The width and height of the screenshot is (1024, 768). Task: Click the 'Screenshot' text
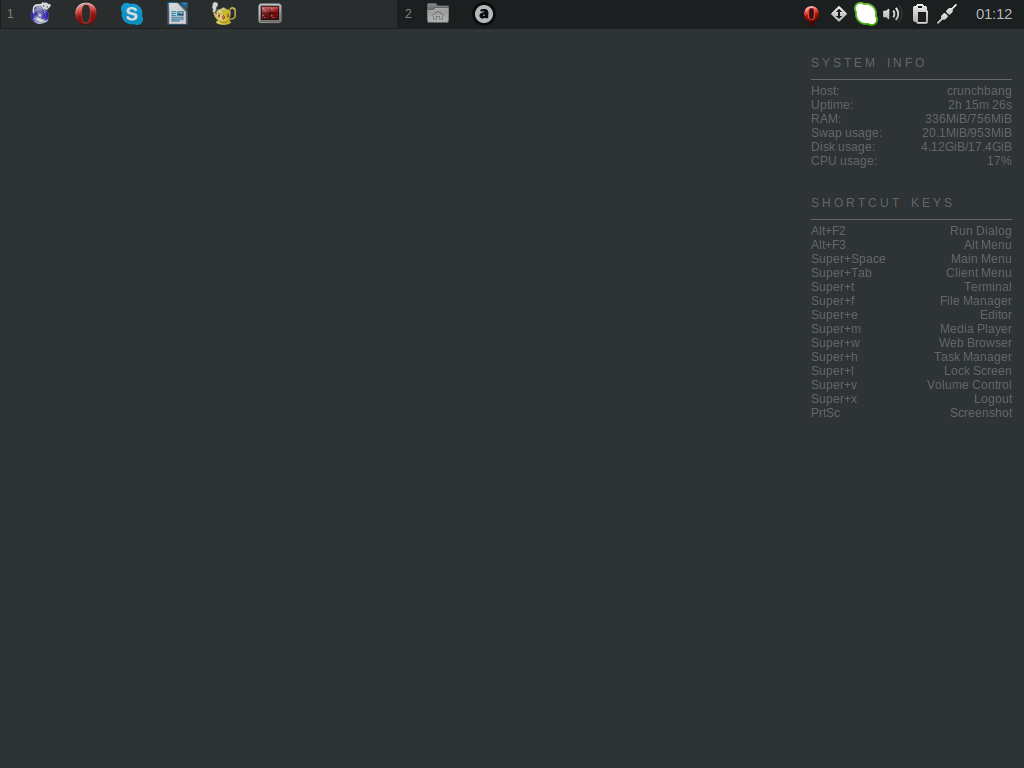pyautogui.click(x=981, y=413)
